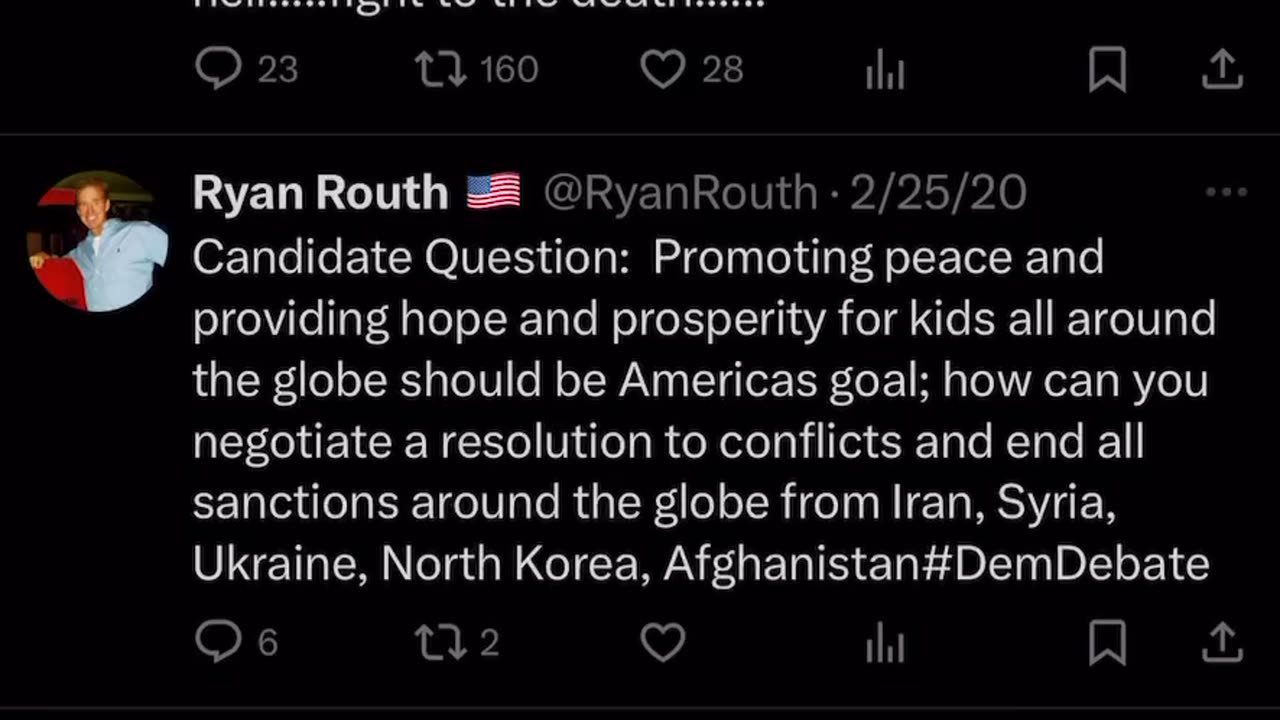Reply to the Candidate Question tweet
Screen dimensions: 1280x720
tap(218, 642)
